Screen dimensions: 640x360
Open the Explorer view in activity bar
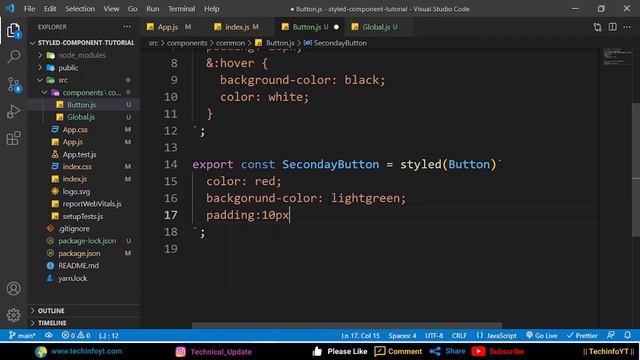coord(13,31)
